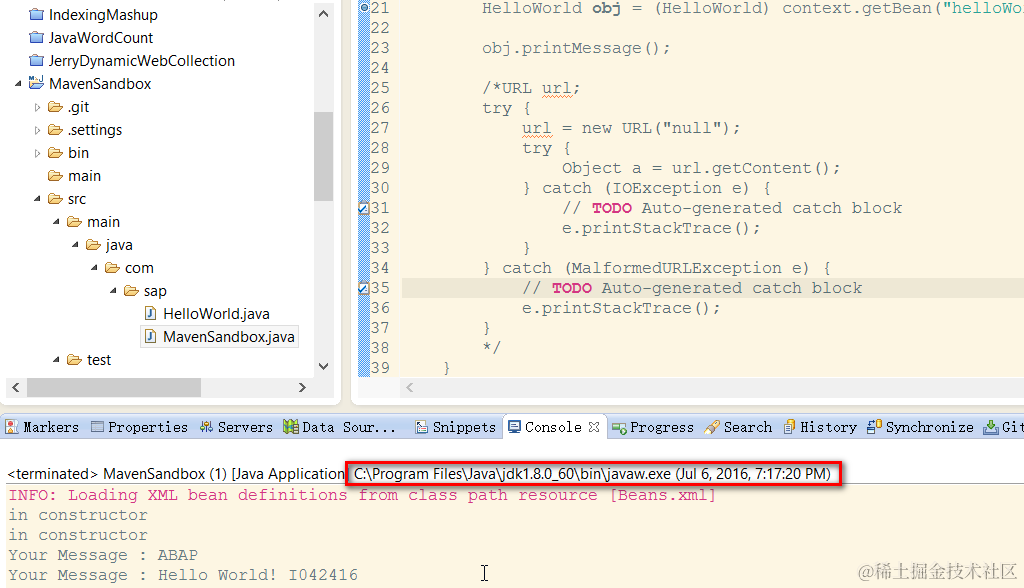Collapse the MavenSandbox project node
1024x588 pixels.
pos(18,83)
